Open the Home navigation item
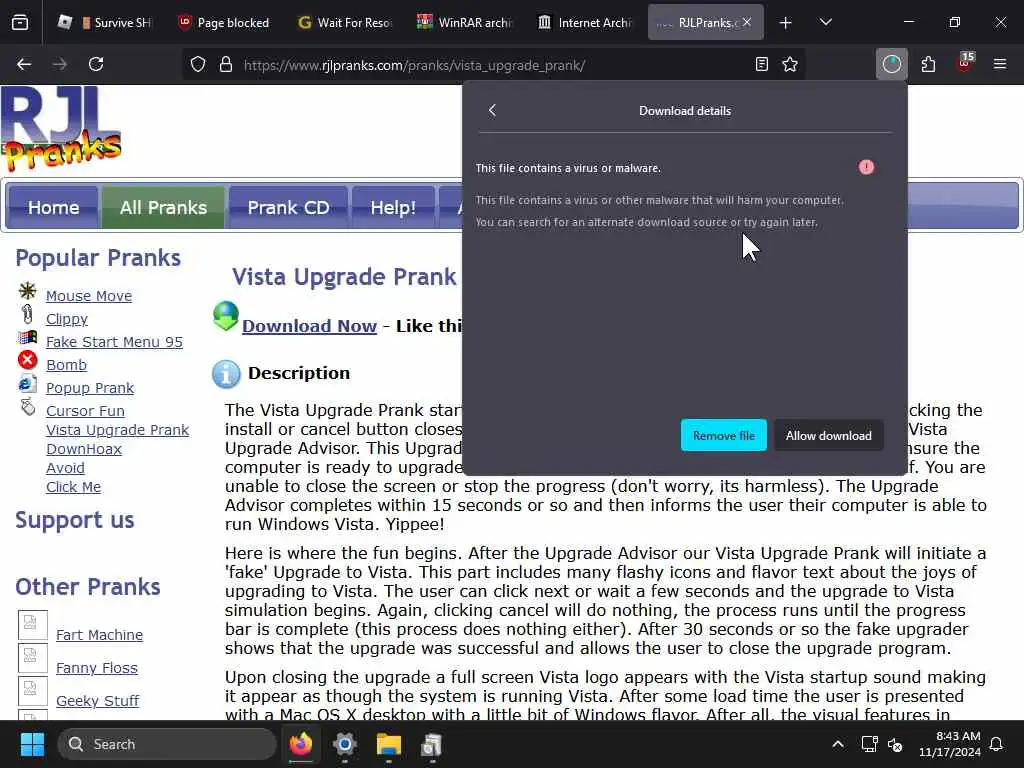Viewport: 1024px width, 768px height. point(54,208)
